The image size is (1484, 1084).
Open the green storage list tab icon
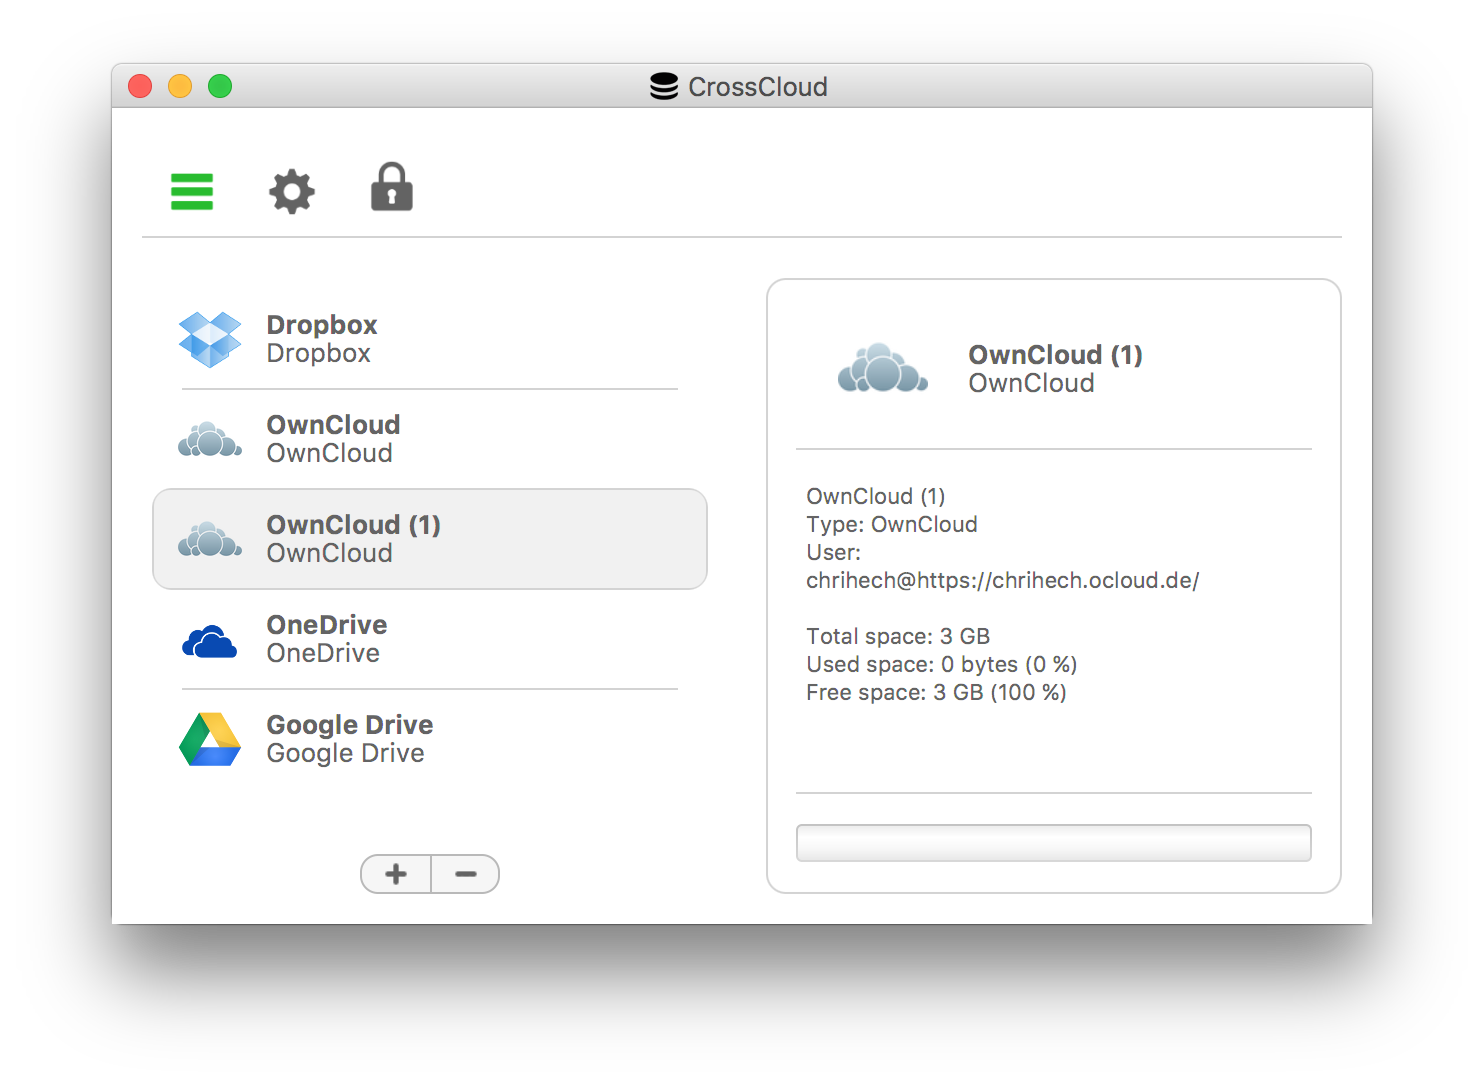[192, 192]
